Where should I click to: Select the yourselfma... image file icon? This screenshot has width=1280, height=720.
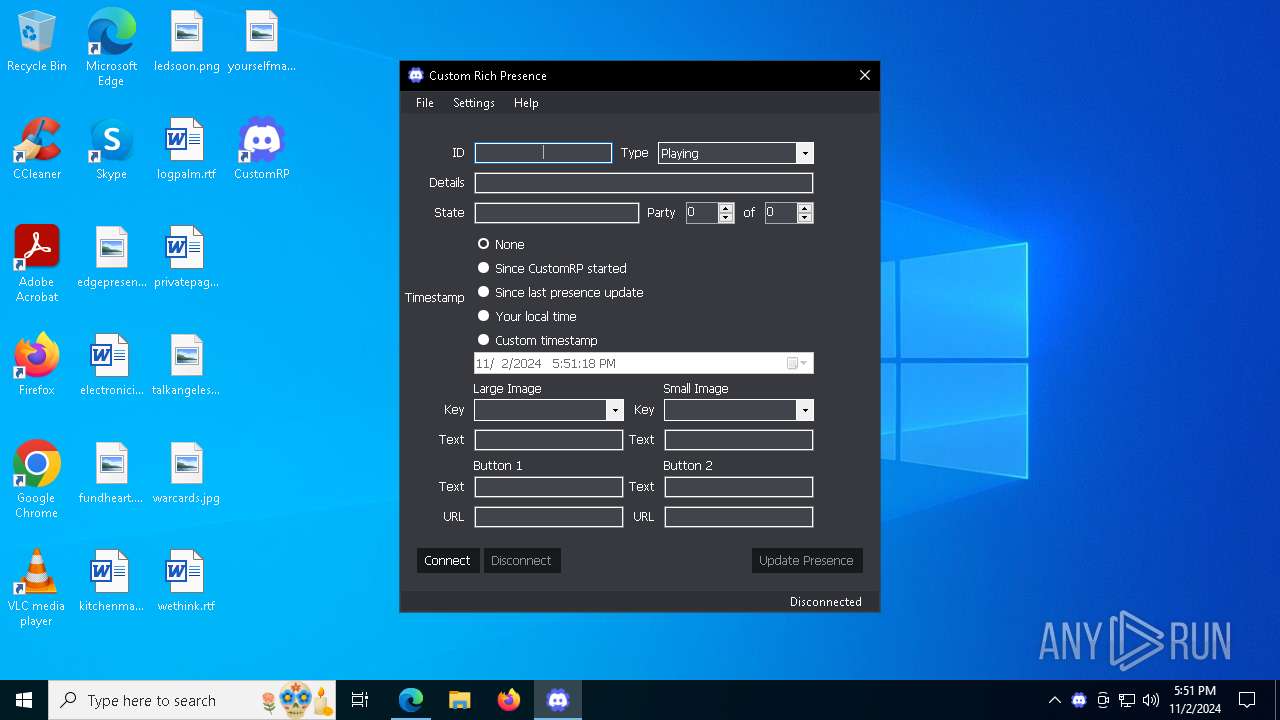tap(262, 42)
